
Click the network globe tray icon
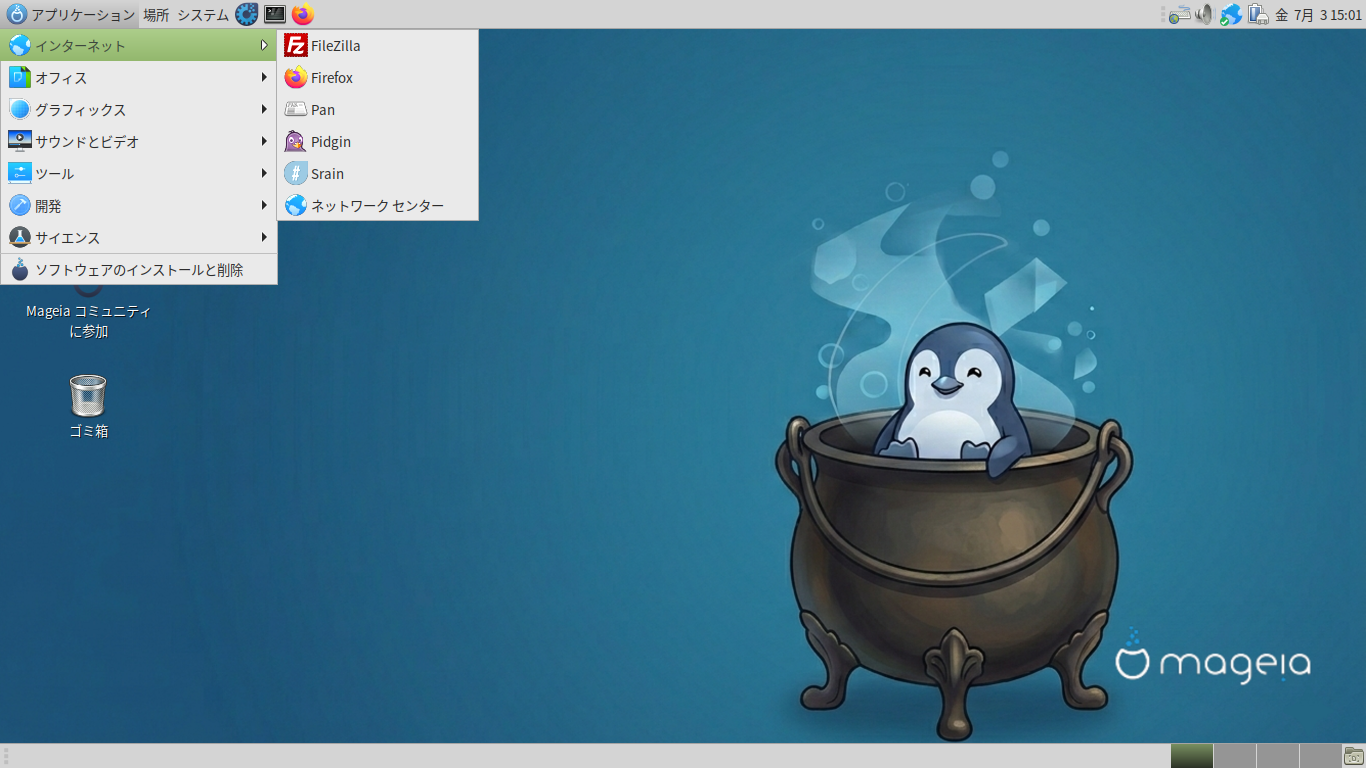tap(1231, 14)
